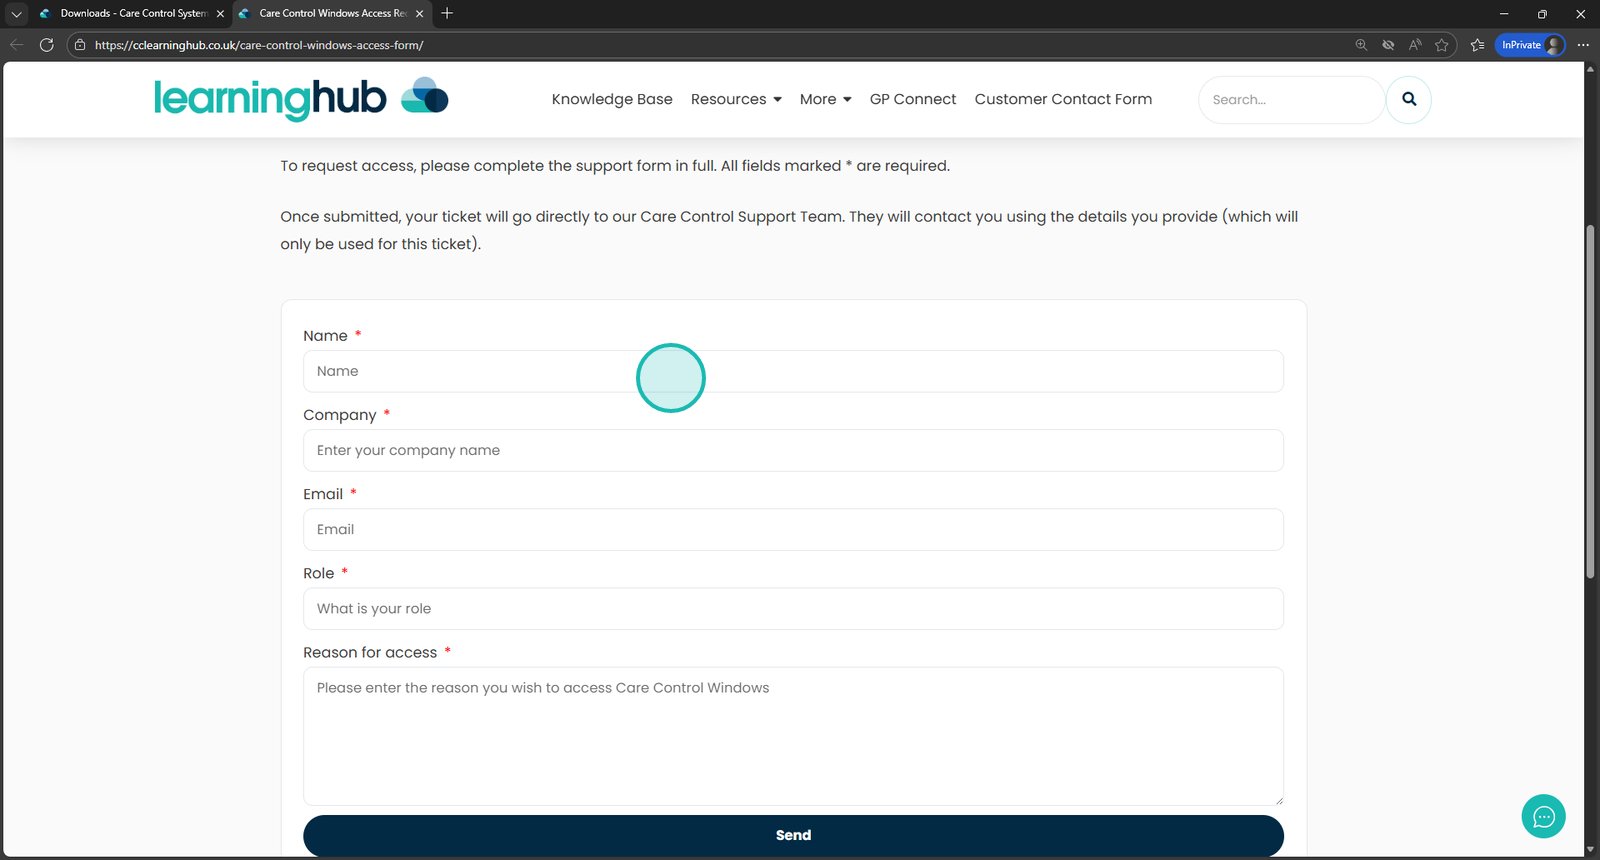The height and width of the screenshot is (860, 1600).
Task: Click the 'Role' field label
Action: [x=319, y=573]
